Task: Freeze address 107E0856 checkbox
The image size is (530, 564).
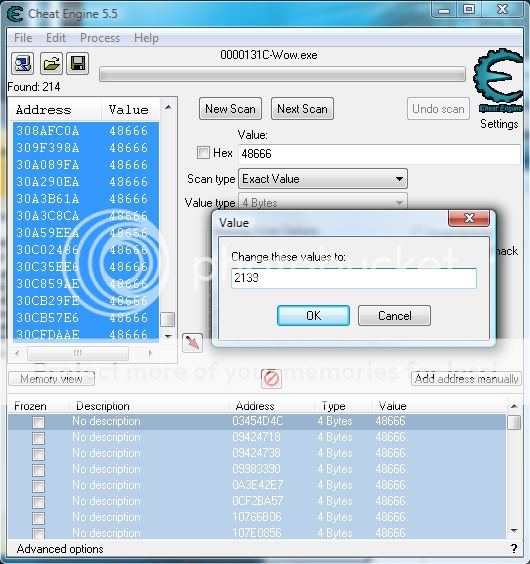Action: click(38, 533)
